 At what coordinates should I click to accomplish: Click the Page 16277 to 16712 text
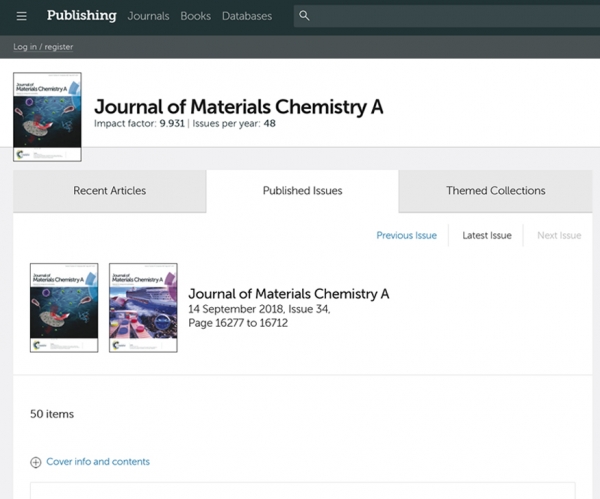click(238, 323)
